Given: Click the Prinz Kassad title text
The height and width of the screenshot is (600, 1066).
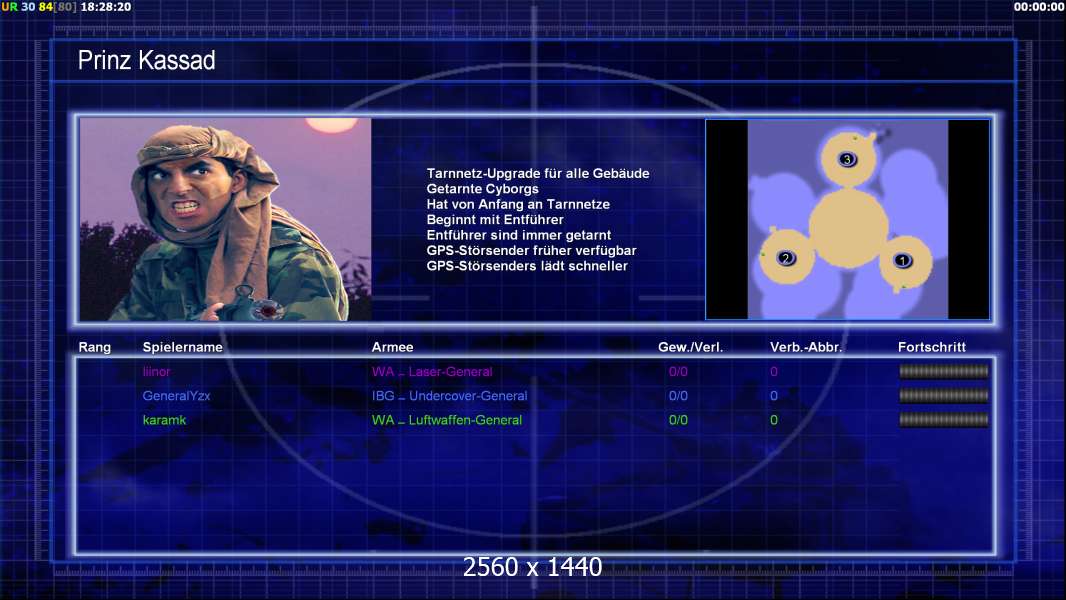Looking at the screenshot, I should [146, 60].
